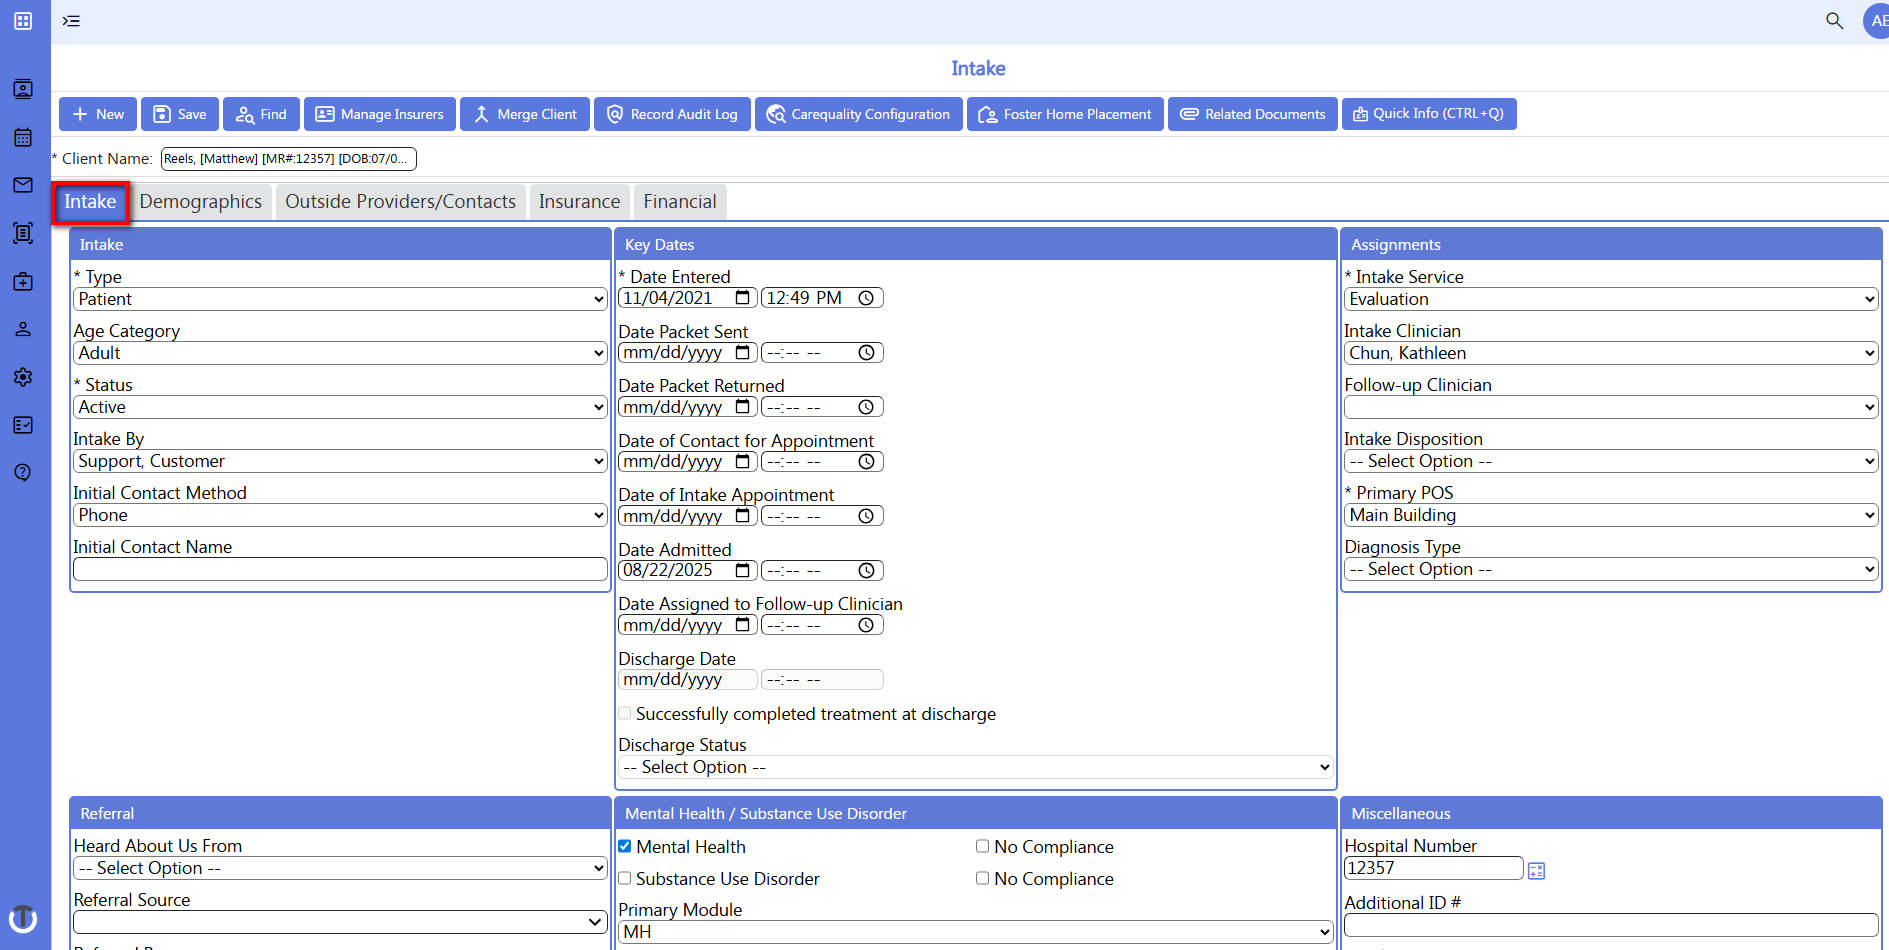Uncheck the Mental Health checkbox
Image resolution: width=1889 pixels, height=950 pixels.
point(624,845)
